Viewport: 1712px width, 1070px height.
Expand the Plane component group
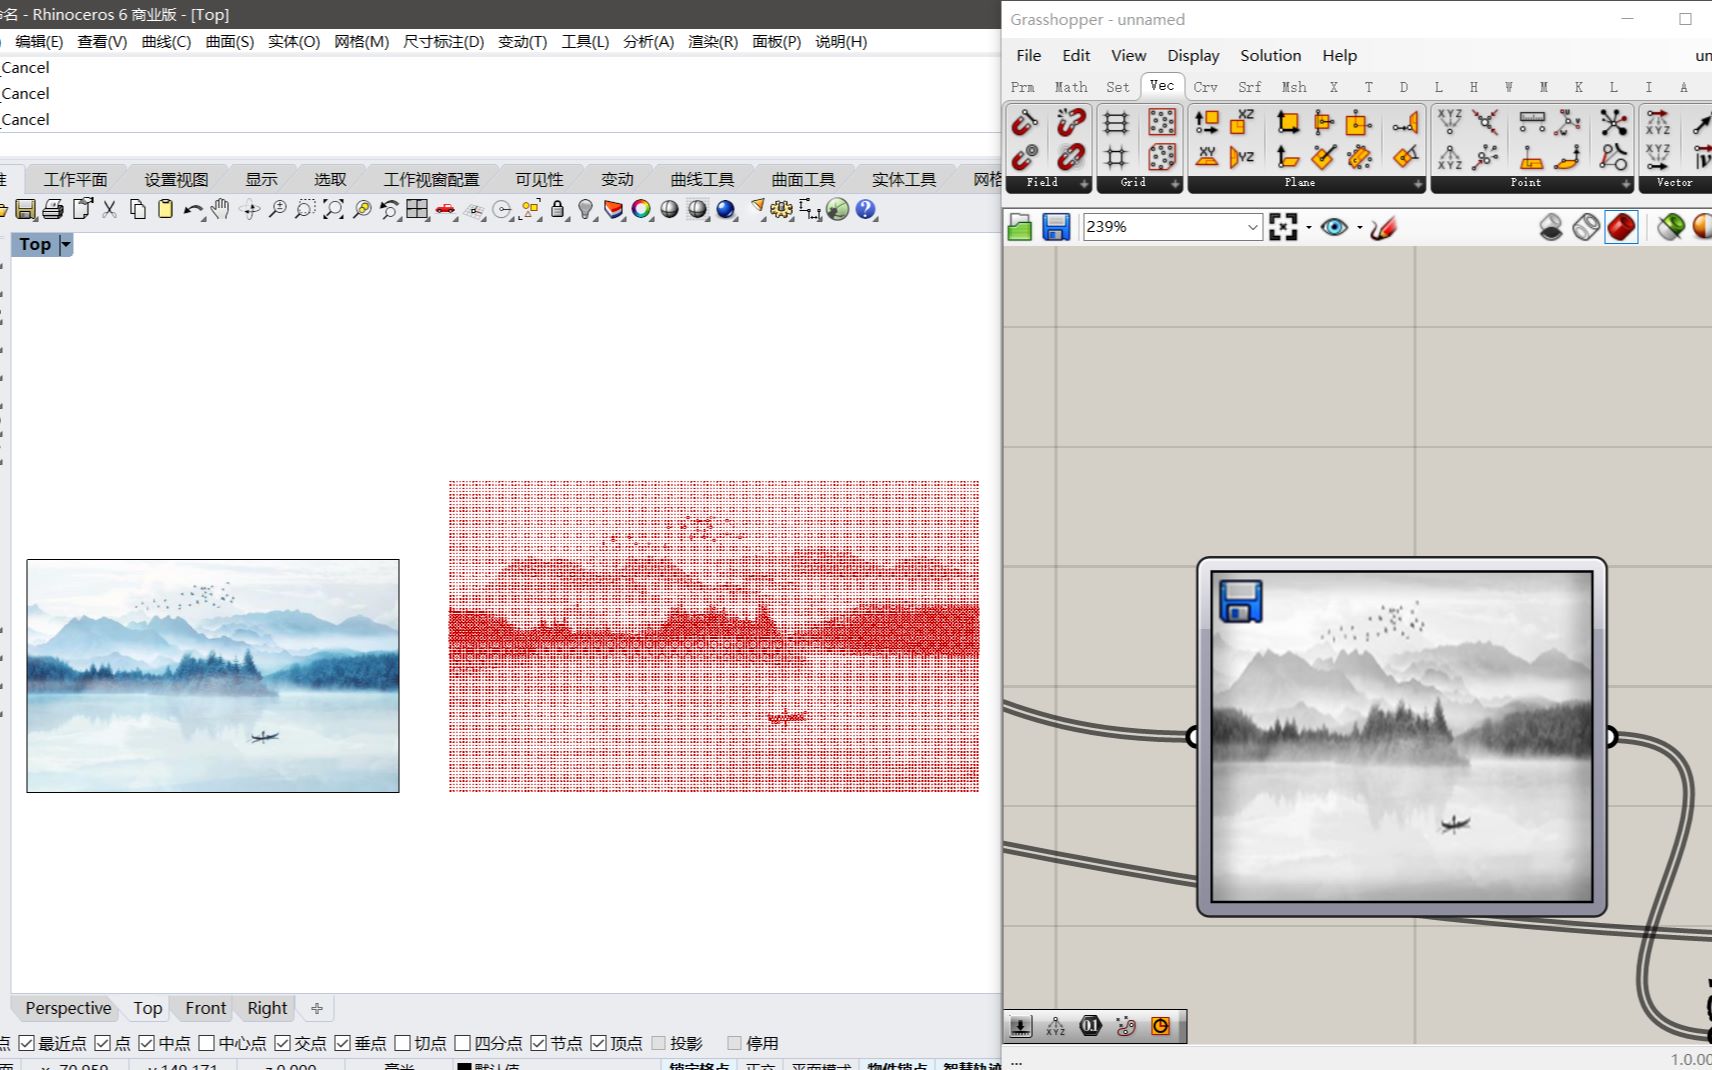(x=1418, y=183)
